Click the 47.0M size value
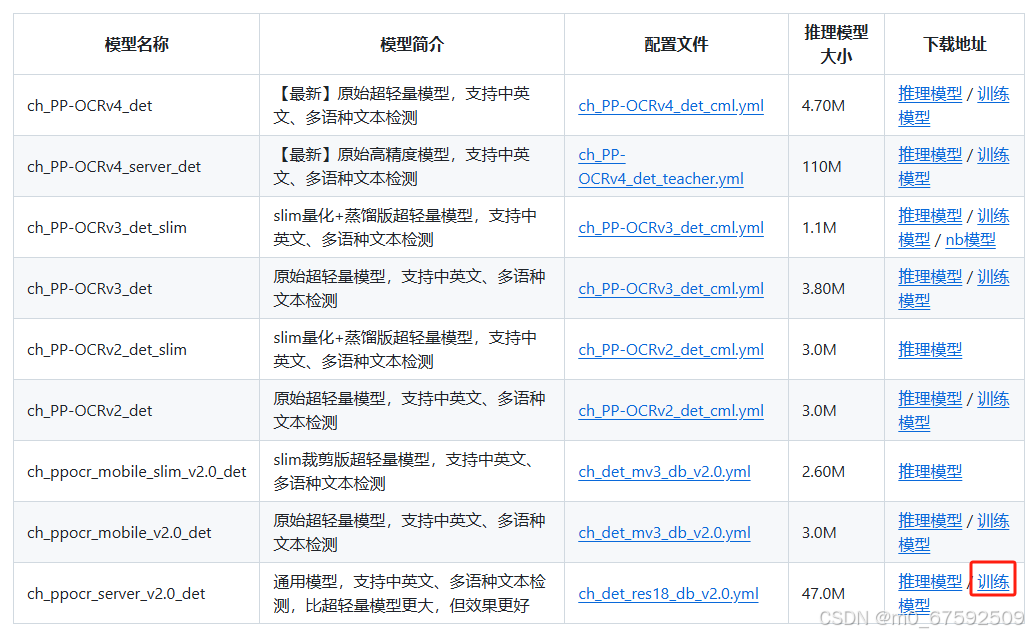1028x636 pixels. (823, 593)
